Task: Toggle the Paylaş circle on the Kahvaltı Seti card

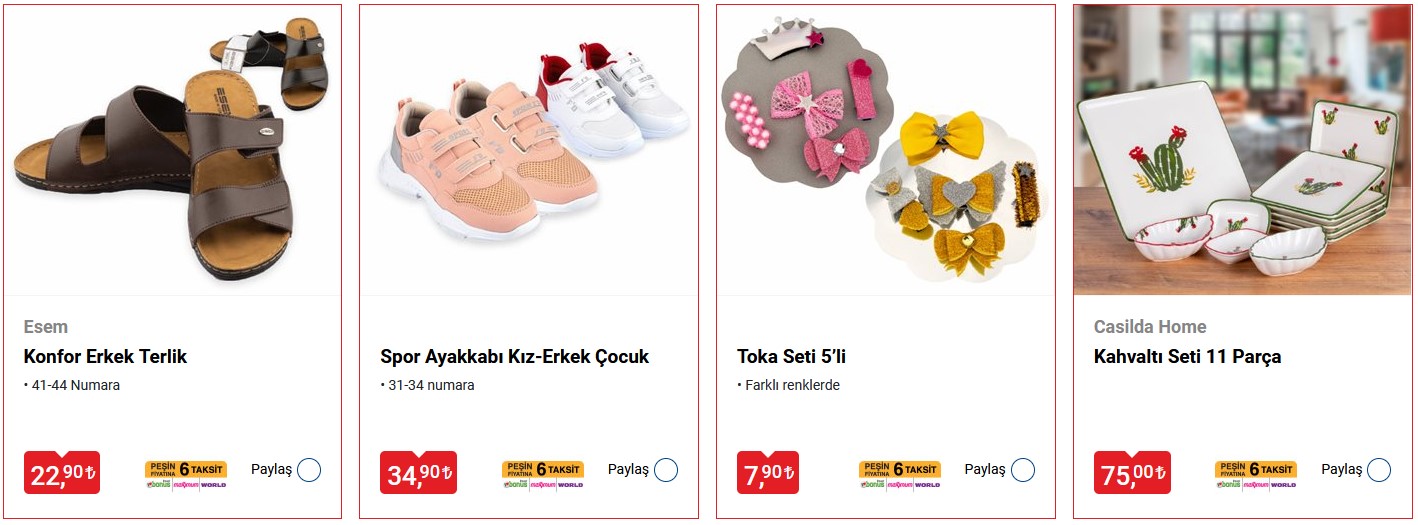Action: [1379, 470]
